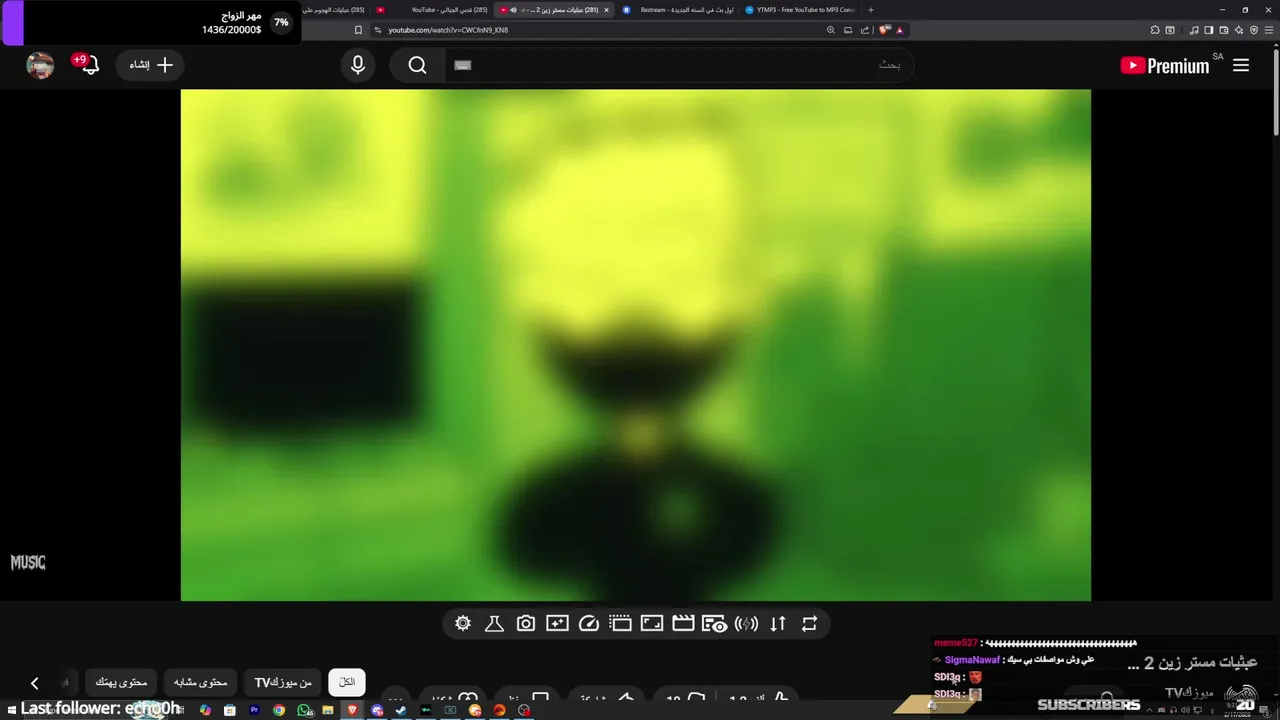Click the YouTube Premium logo
Screen dimensions: 1280x720
[x=1165, y=66]
